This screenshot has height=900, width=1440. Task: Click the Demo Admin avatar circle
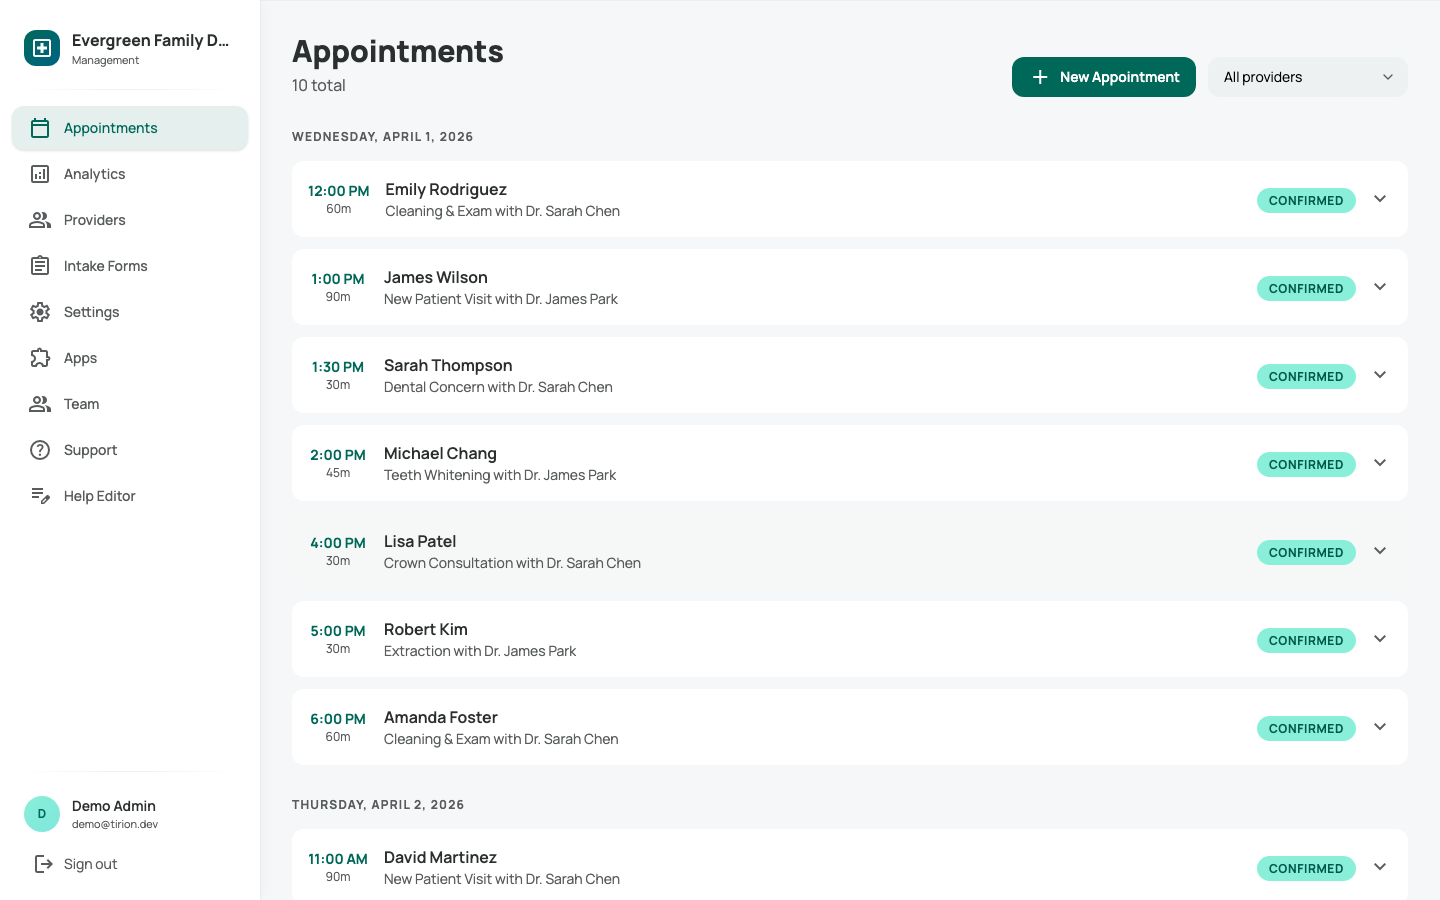41,813
